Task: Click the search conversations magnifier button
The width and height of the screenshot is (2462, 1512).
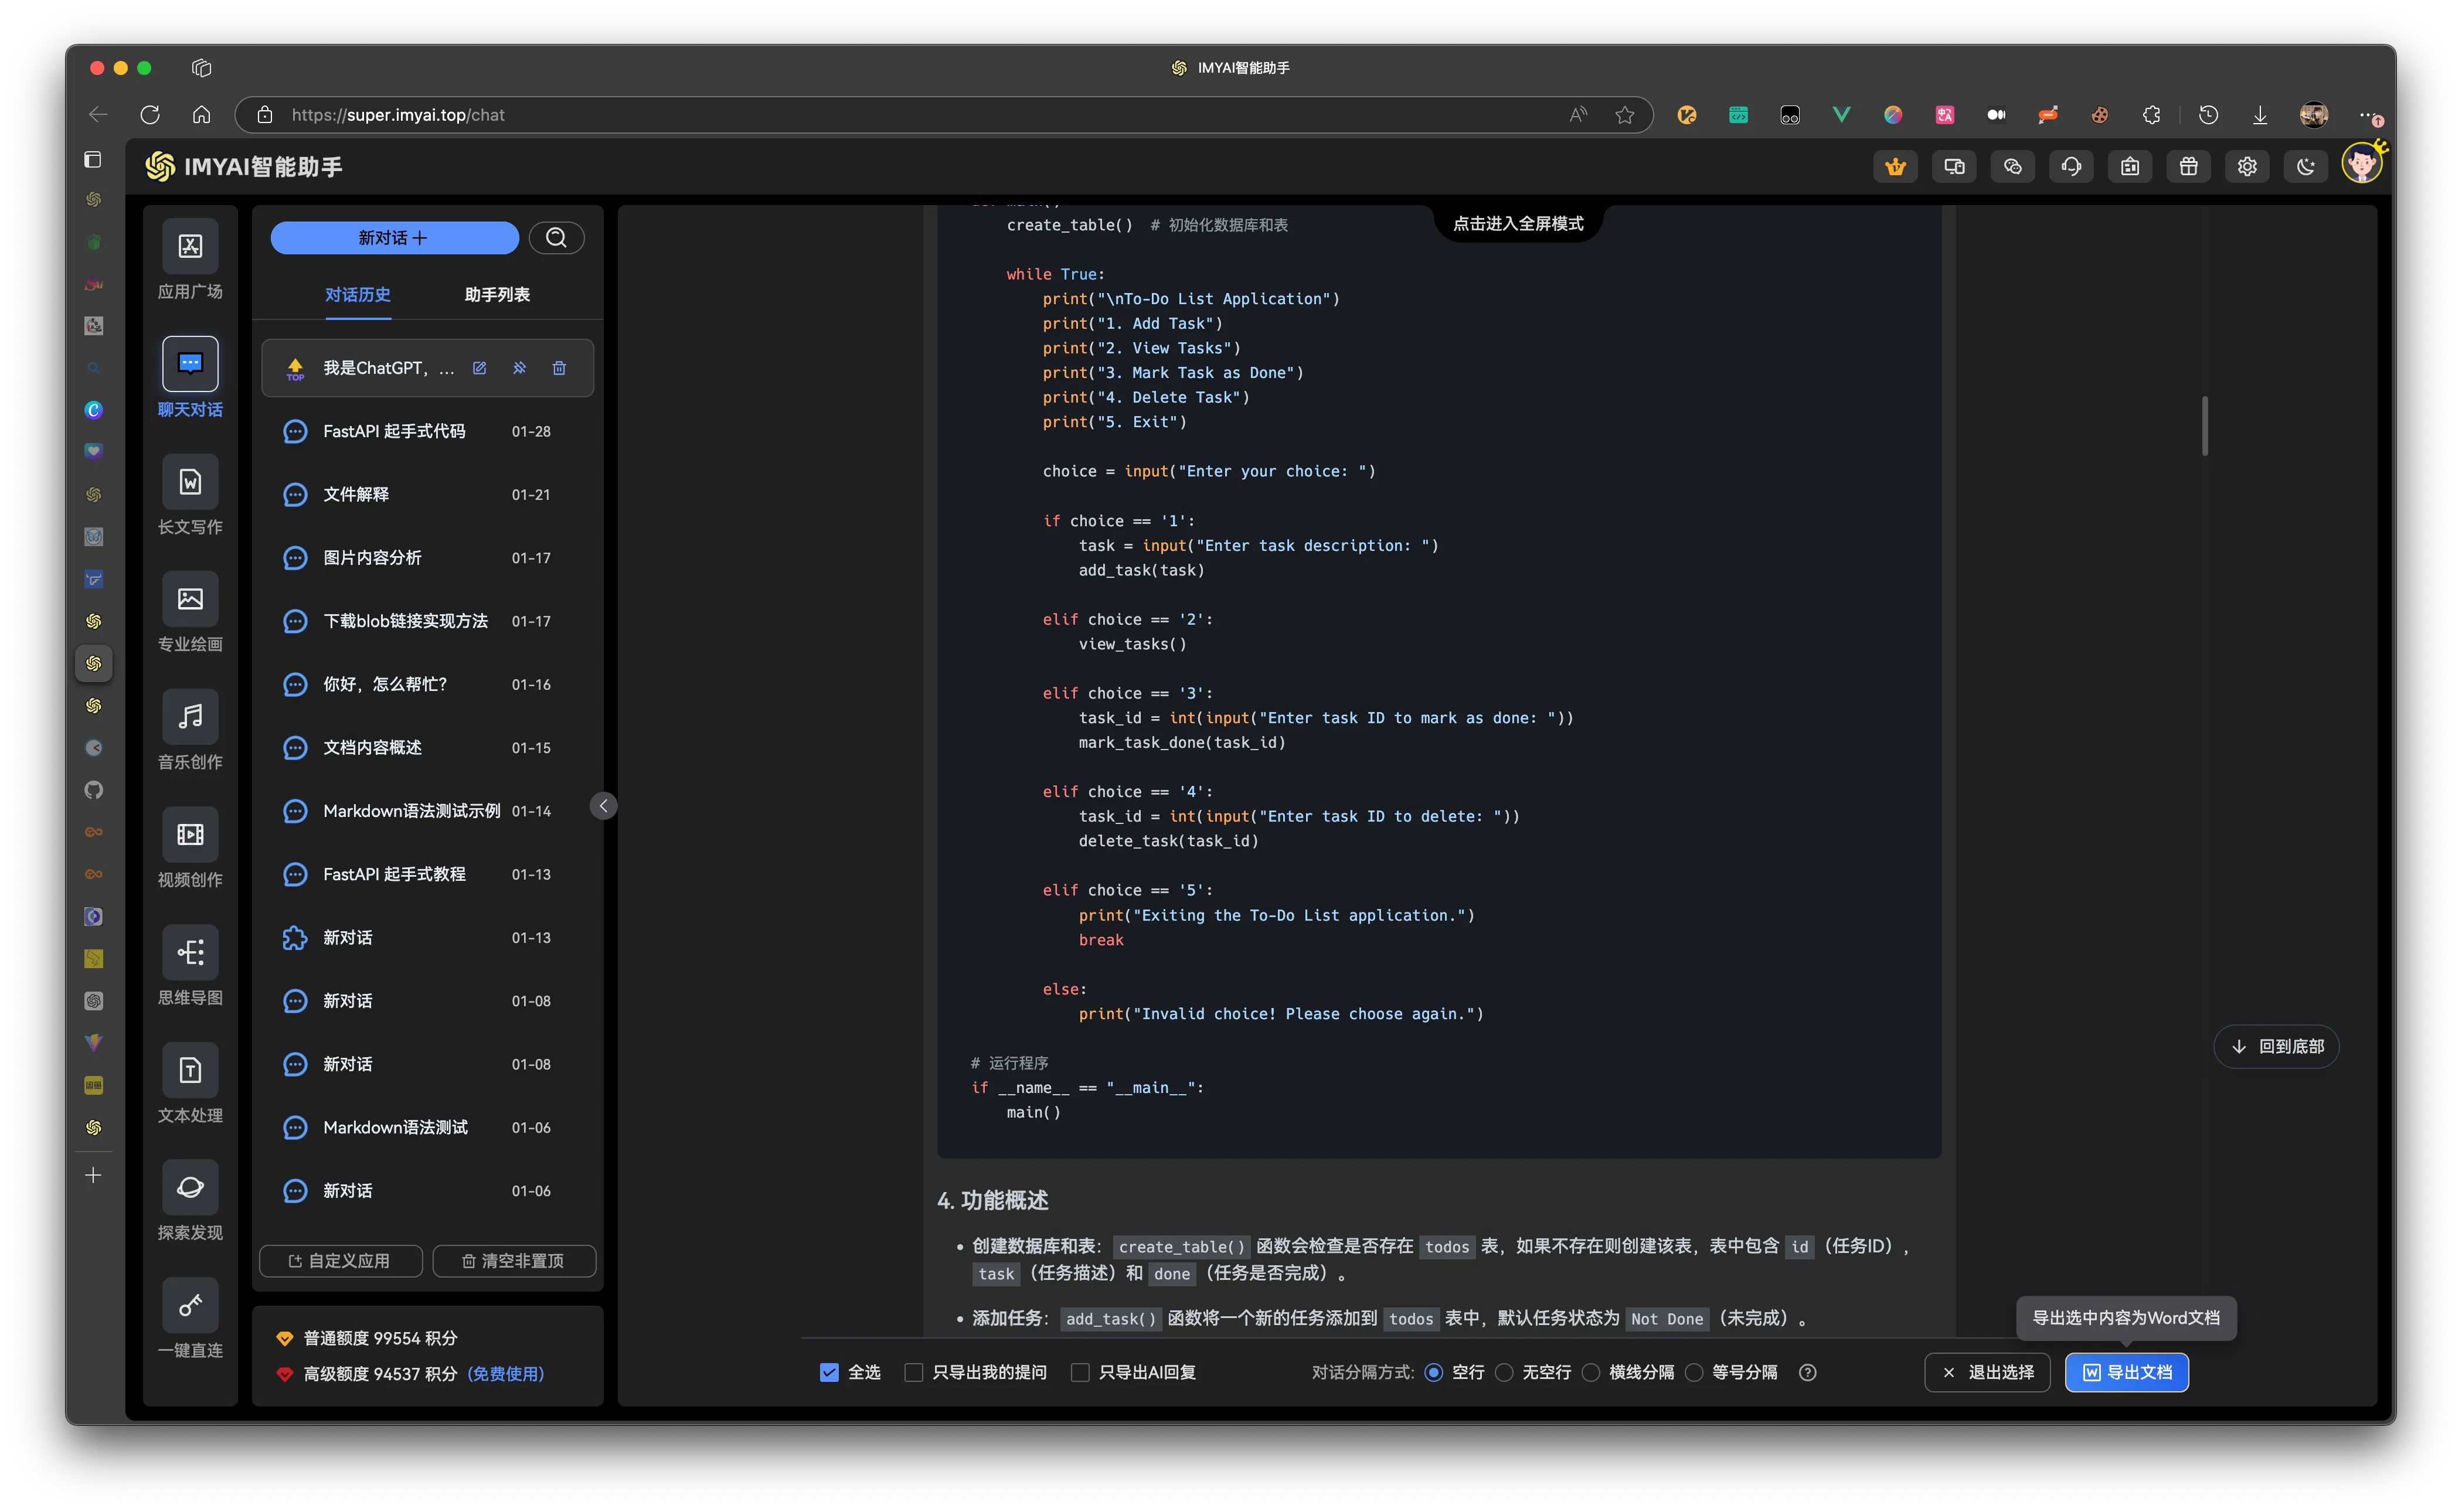Action: 556,238
